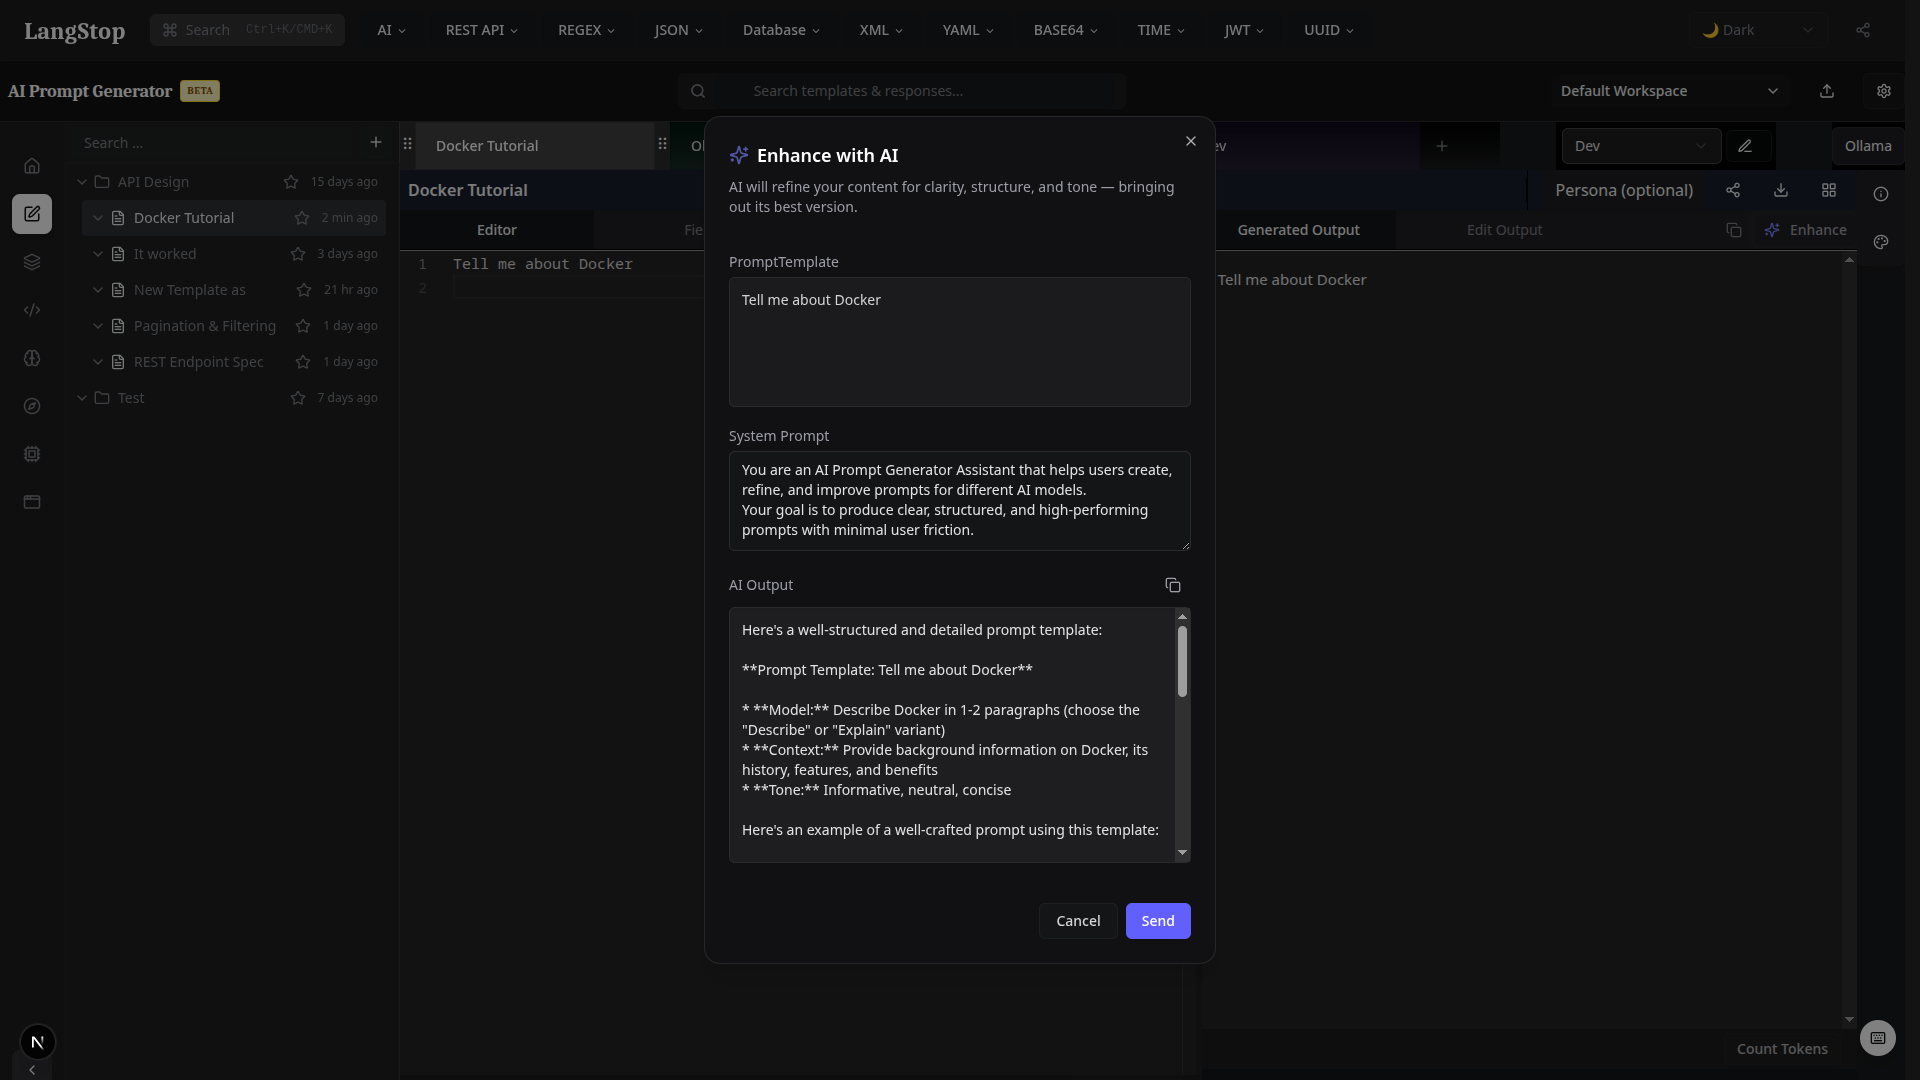Open the REST API menu
This screenshot has width=1920, height=1080.
click(x=481, y=30)
